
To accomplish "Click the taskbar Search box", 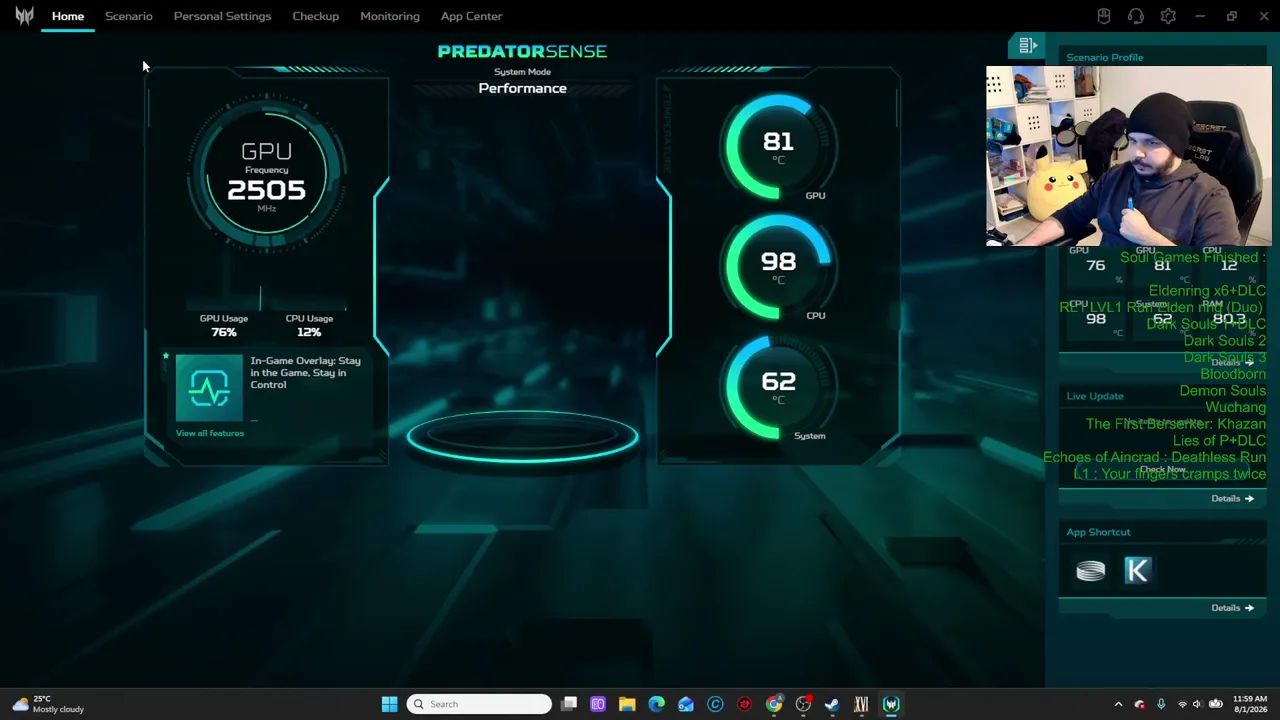I will [x=479, y=704].
